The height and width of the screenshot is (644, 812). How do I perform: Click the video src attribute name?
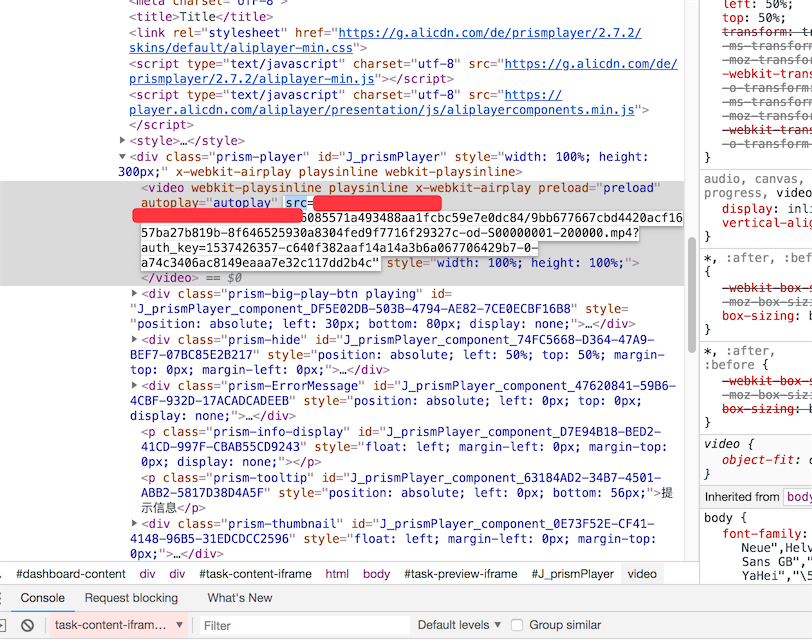click(296, 202)
